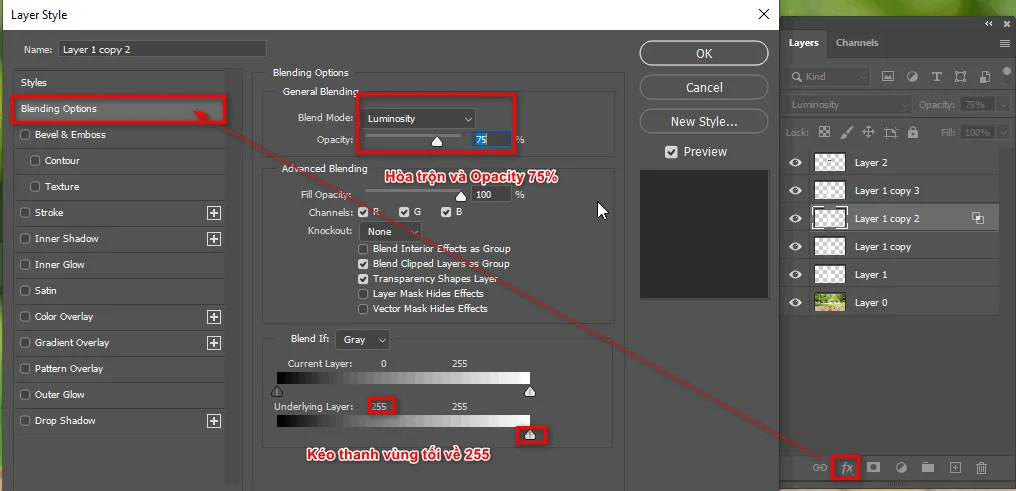Create a new layer with plus icon
1016x491 pixels.
coord(955,467)
